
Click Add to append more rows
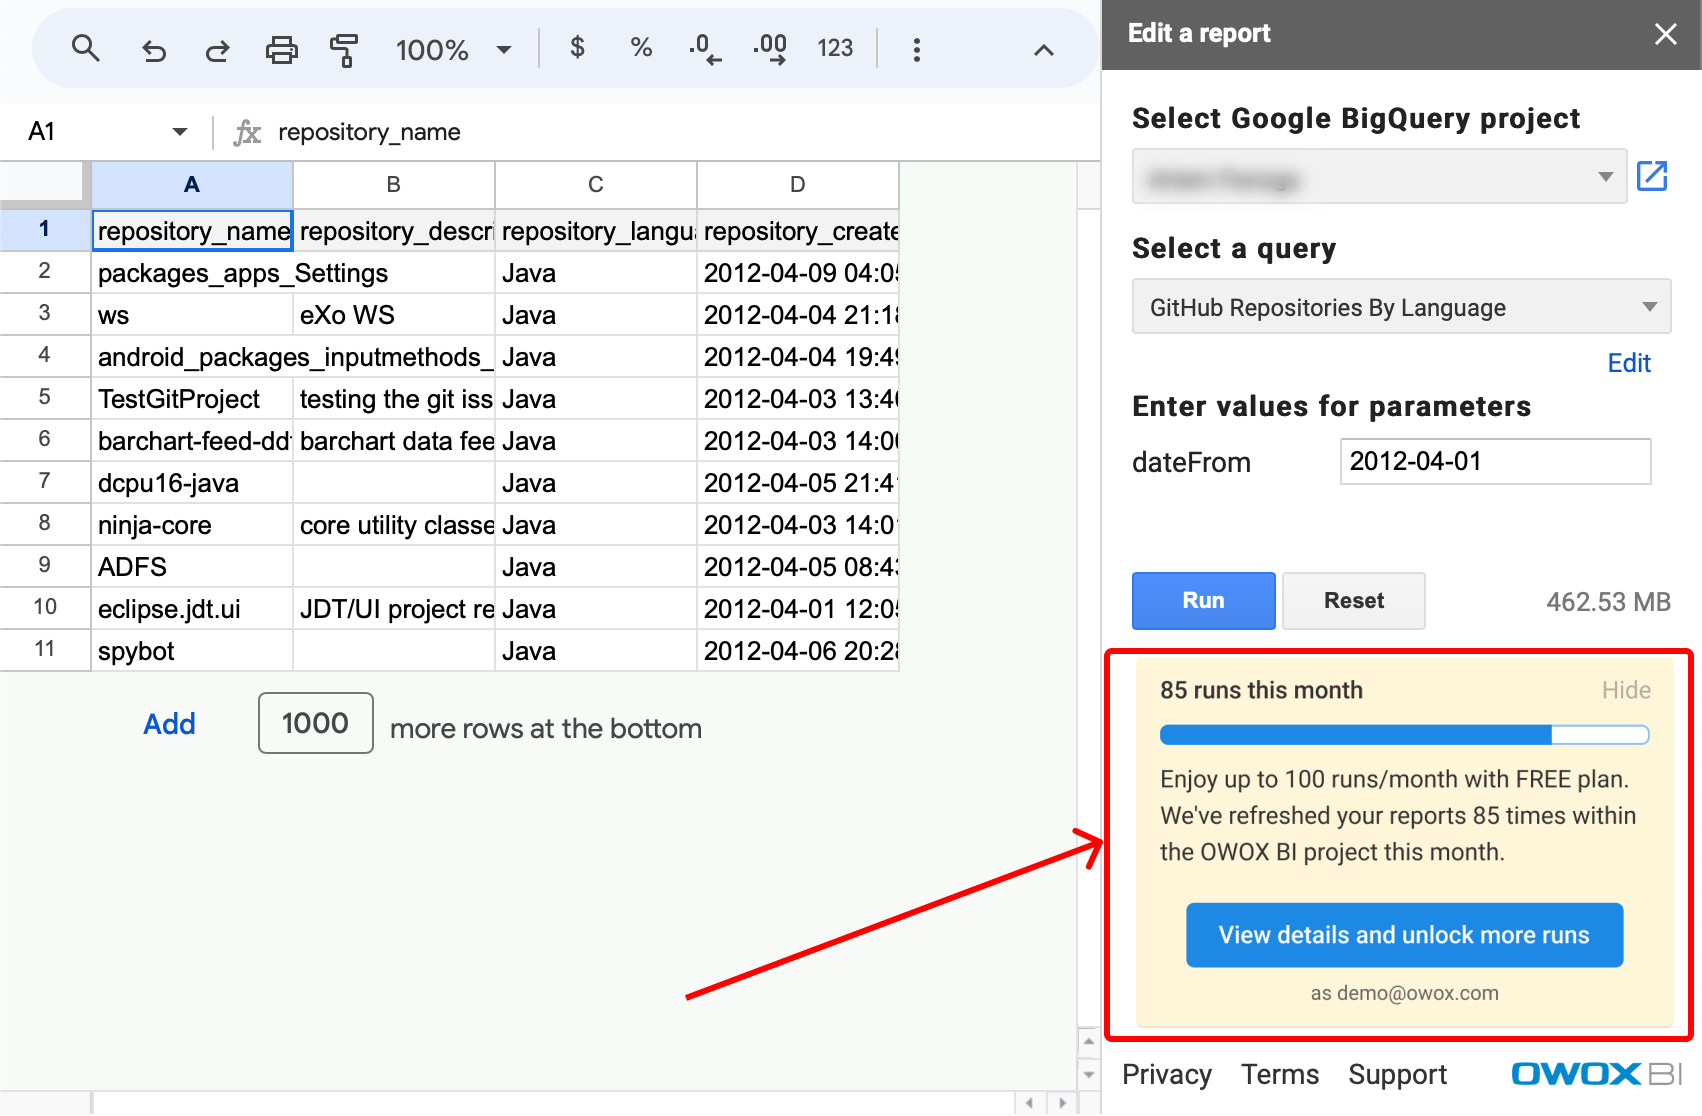click(169, 724)
